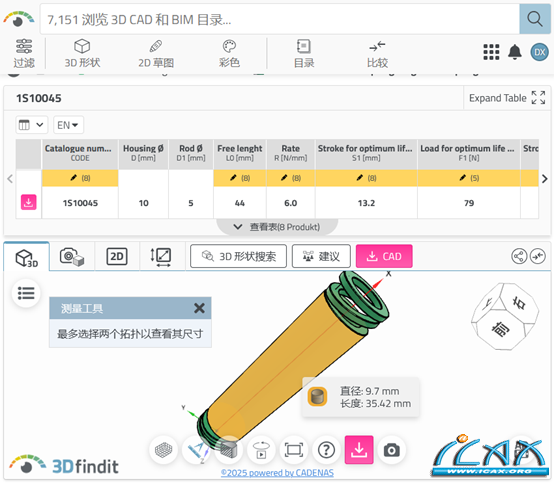This screenshot has width=554, height=483.
Task: Click the search magnifier button
Action: click(x=535, y=19)
